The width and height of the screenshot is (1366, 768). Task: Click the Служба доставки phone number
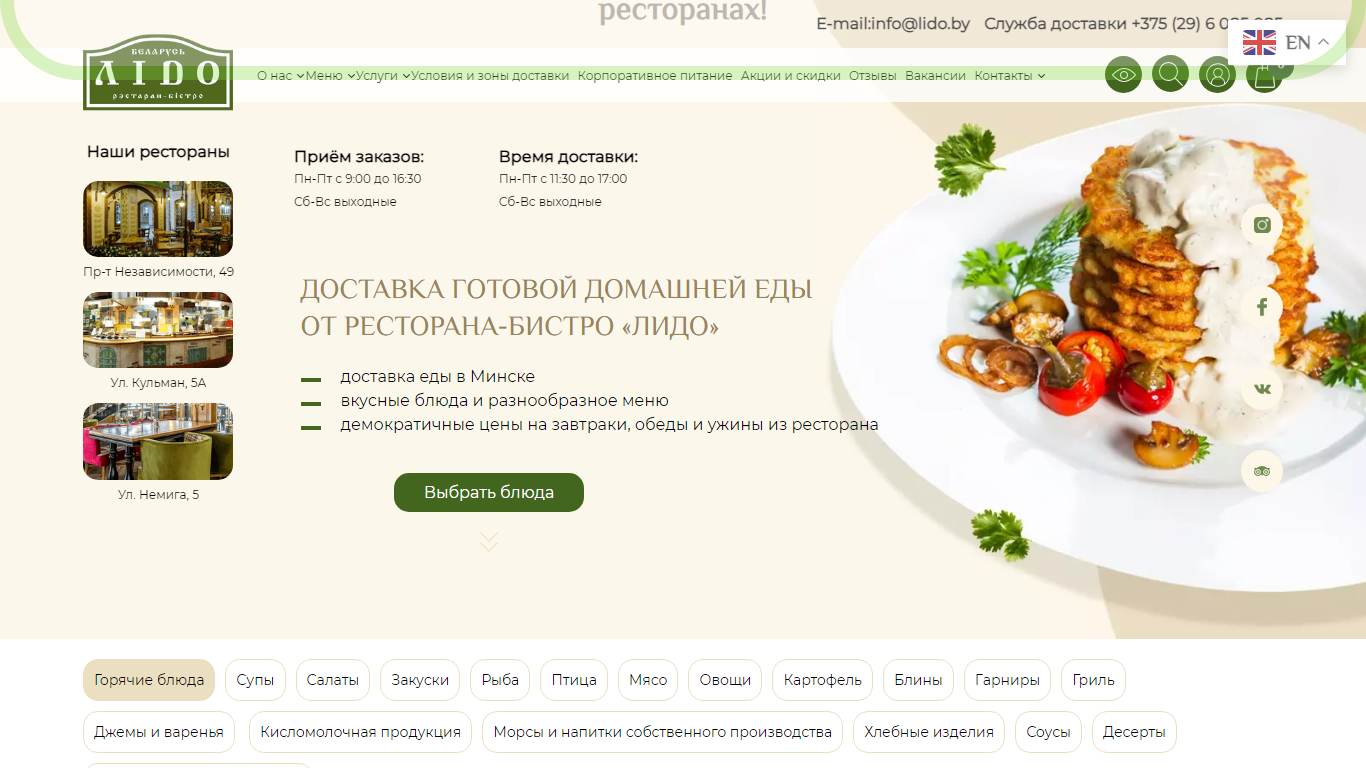(1206, 24)
